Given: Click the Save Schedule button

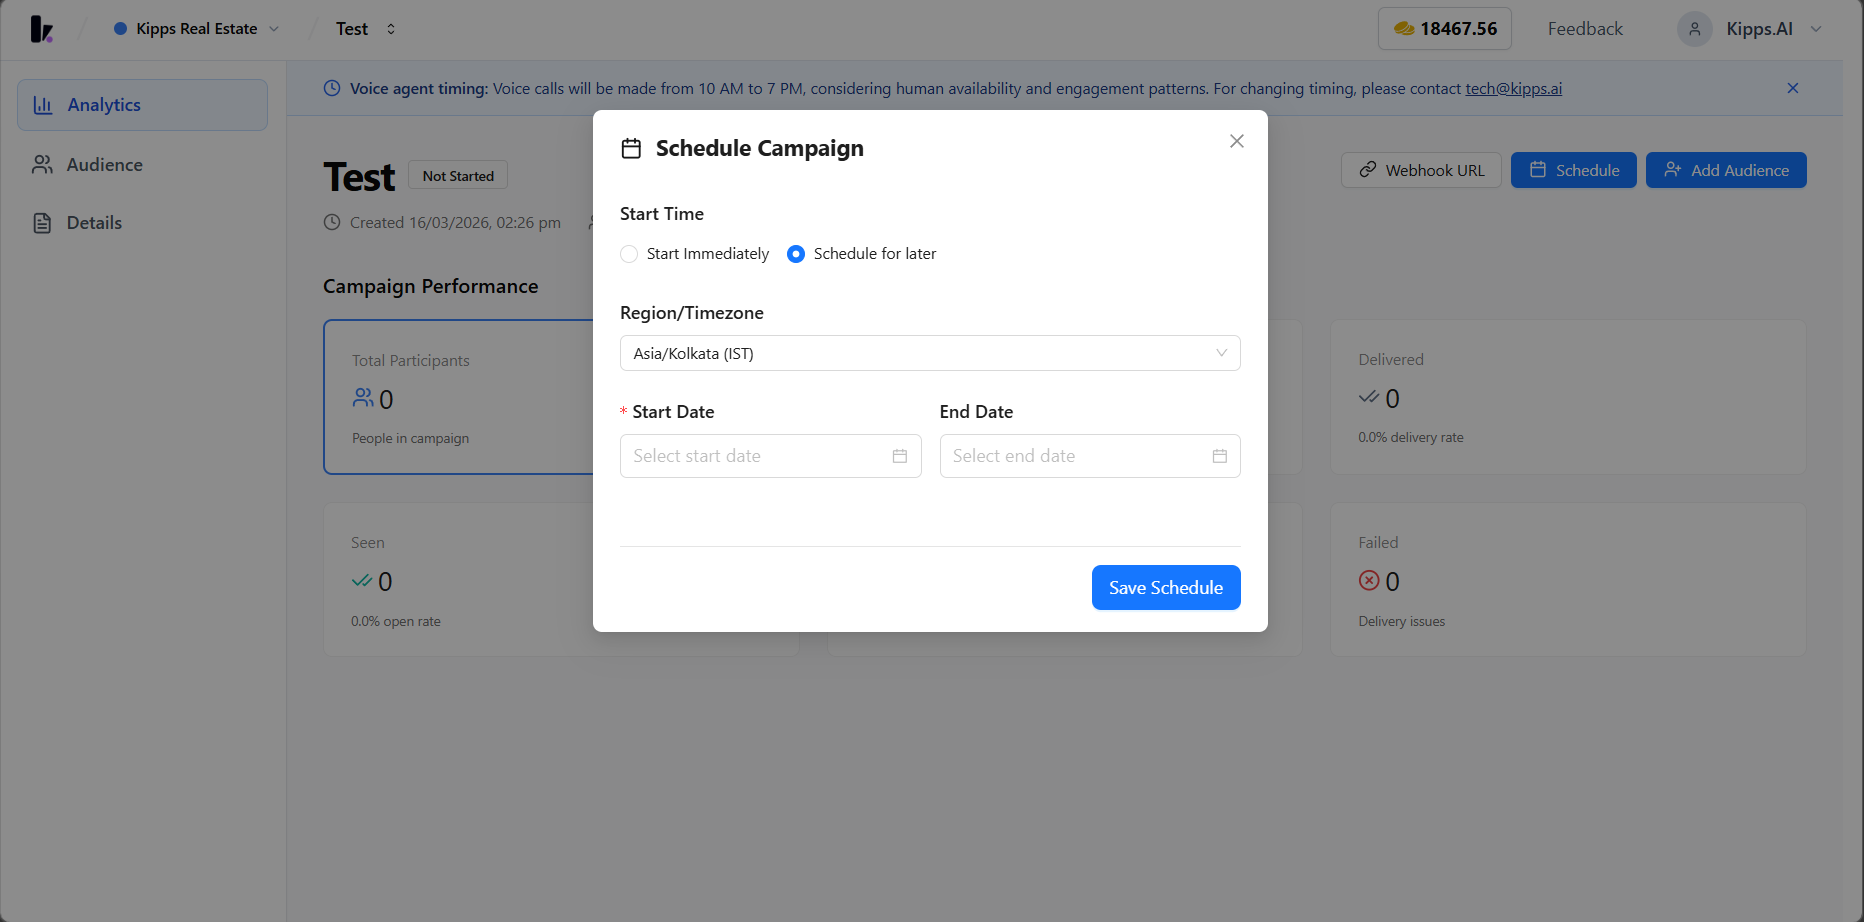Looking at the screenshot, I should 1166,588.
